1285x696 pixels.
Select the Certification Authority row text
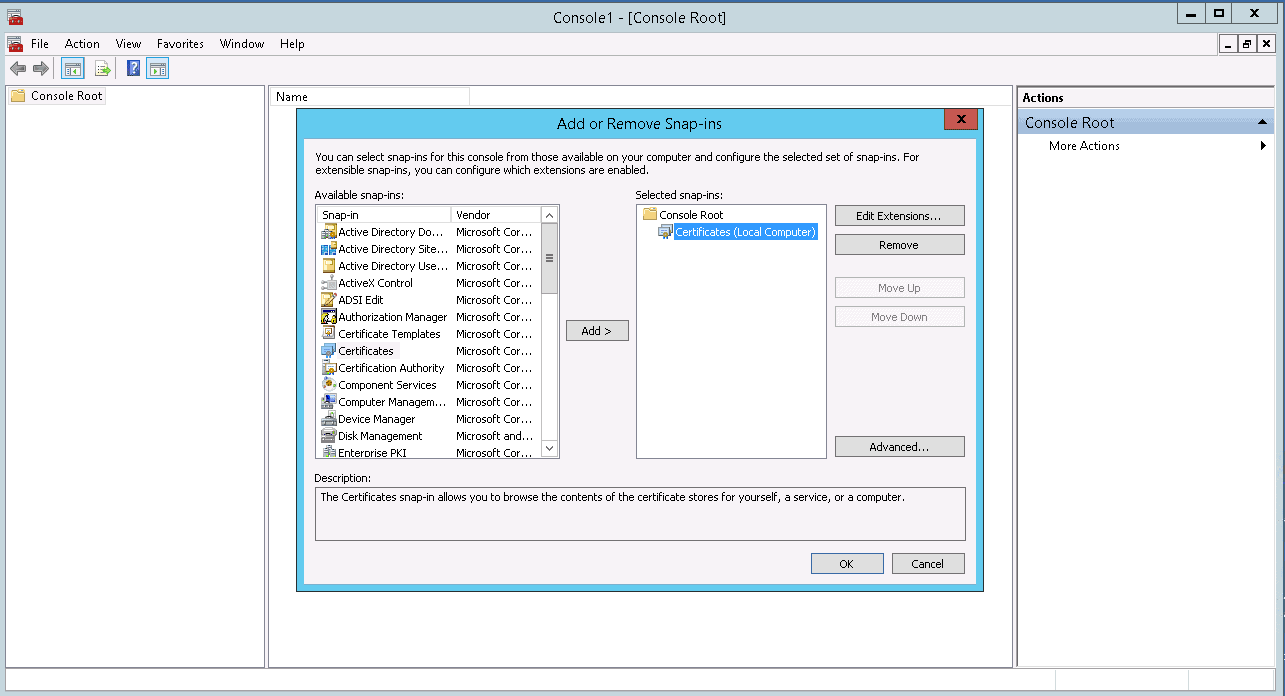click(x=391, y=368)
